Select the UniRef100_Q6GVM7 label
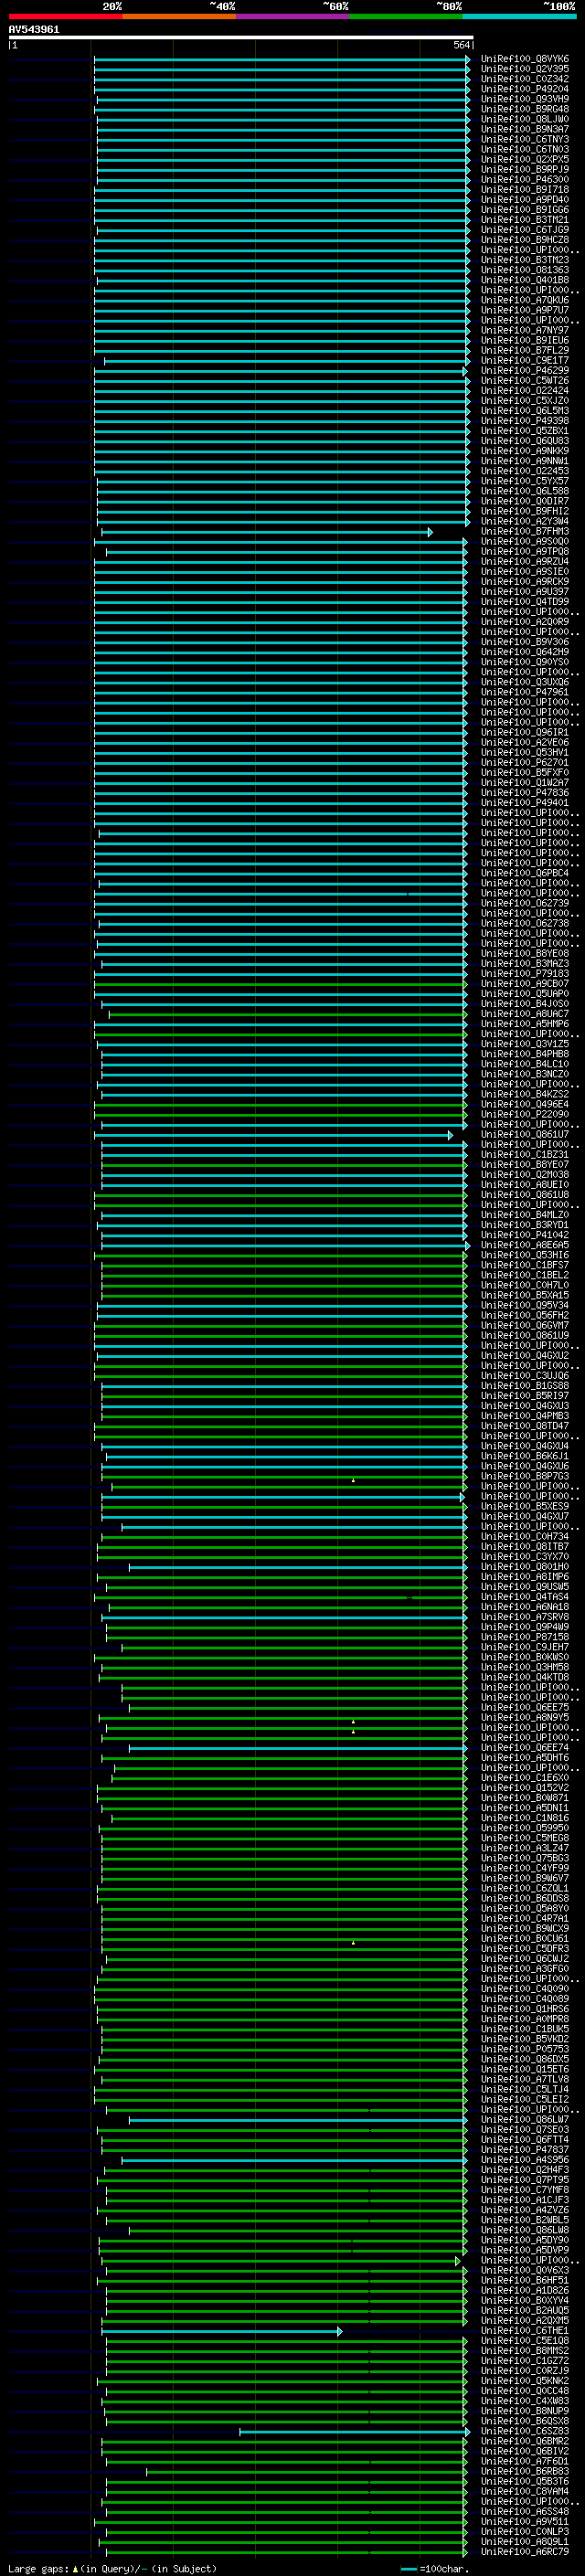585x2576 pixels. tap(524, 1325)
